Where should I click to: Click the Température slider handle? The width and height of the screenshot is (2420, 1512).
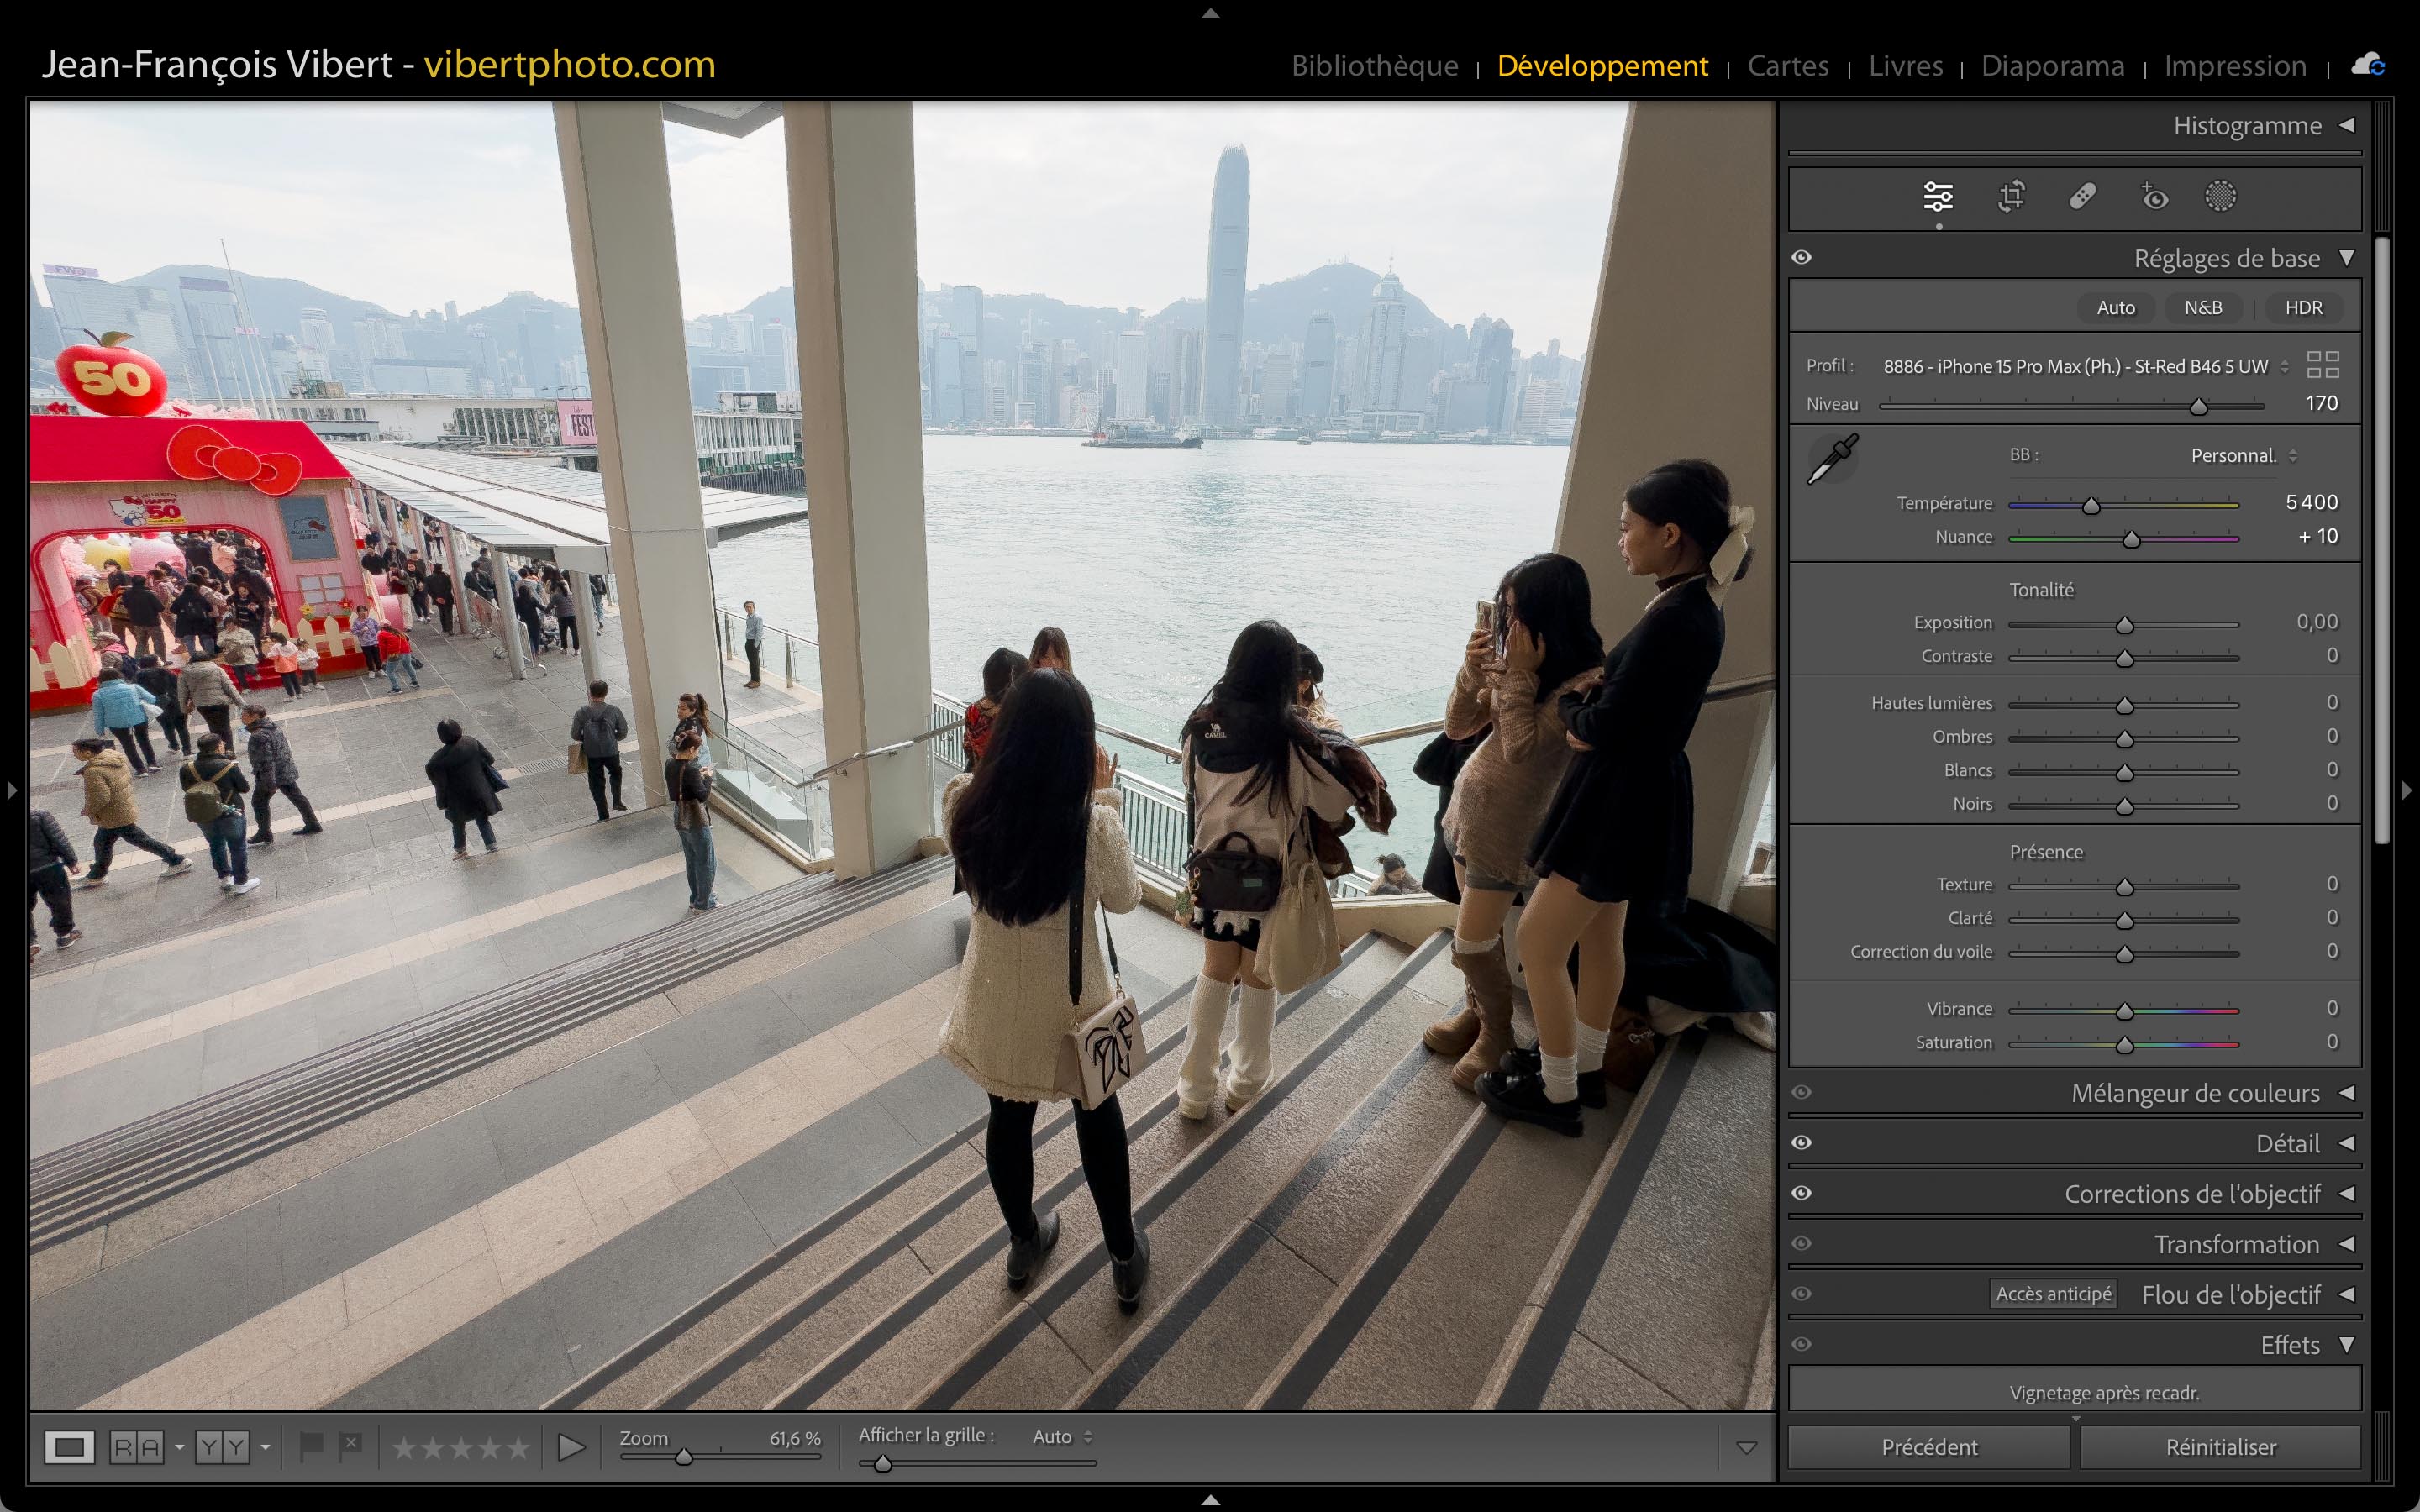click(x=2091, y=506)
